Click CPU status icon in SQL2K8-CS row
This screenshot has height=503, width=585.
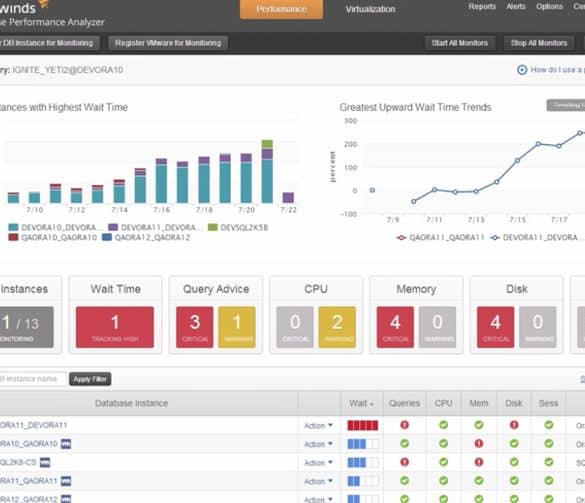point(443,462)
